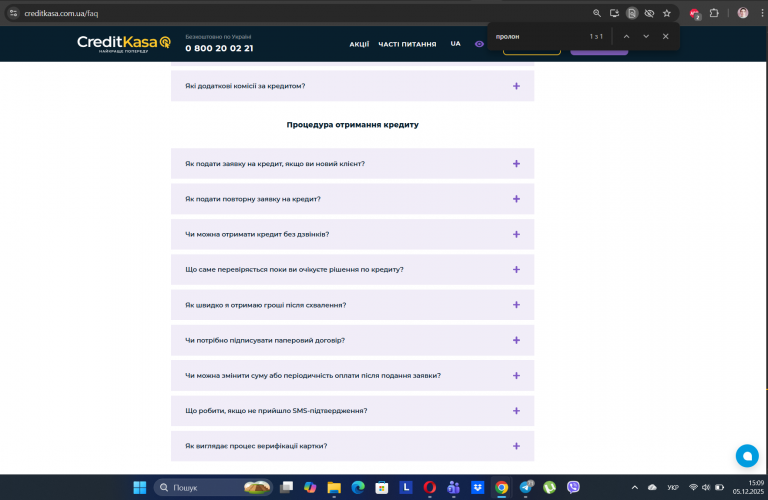Launch Opera browser from taskbar

[x=430, y=487]
